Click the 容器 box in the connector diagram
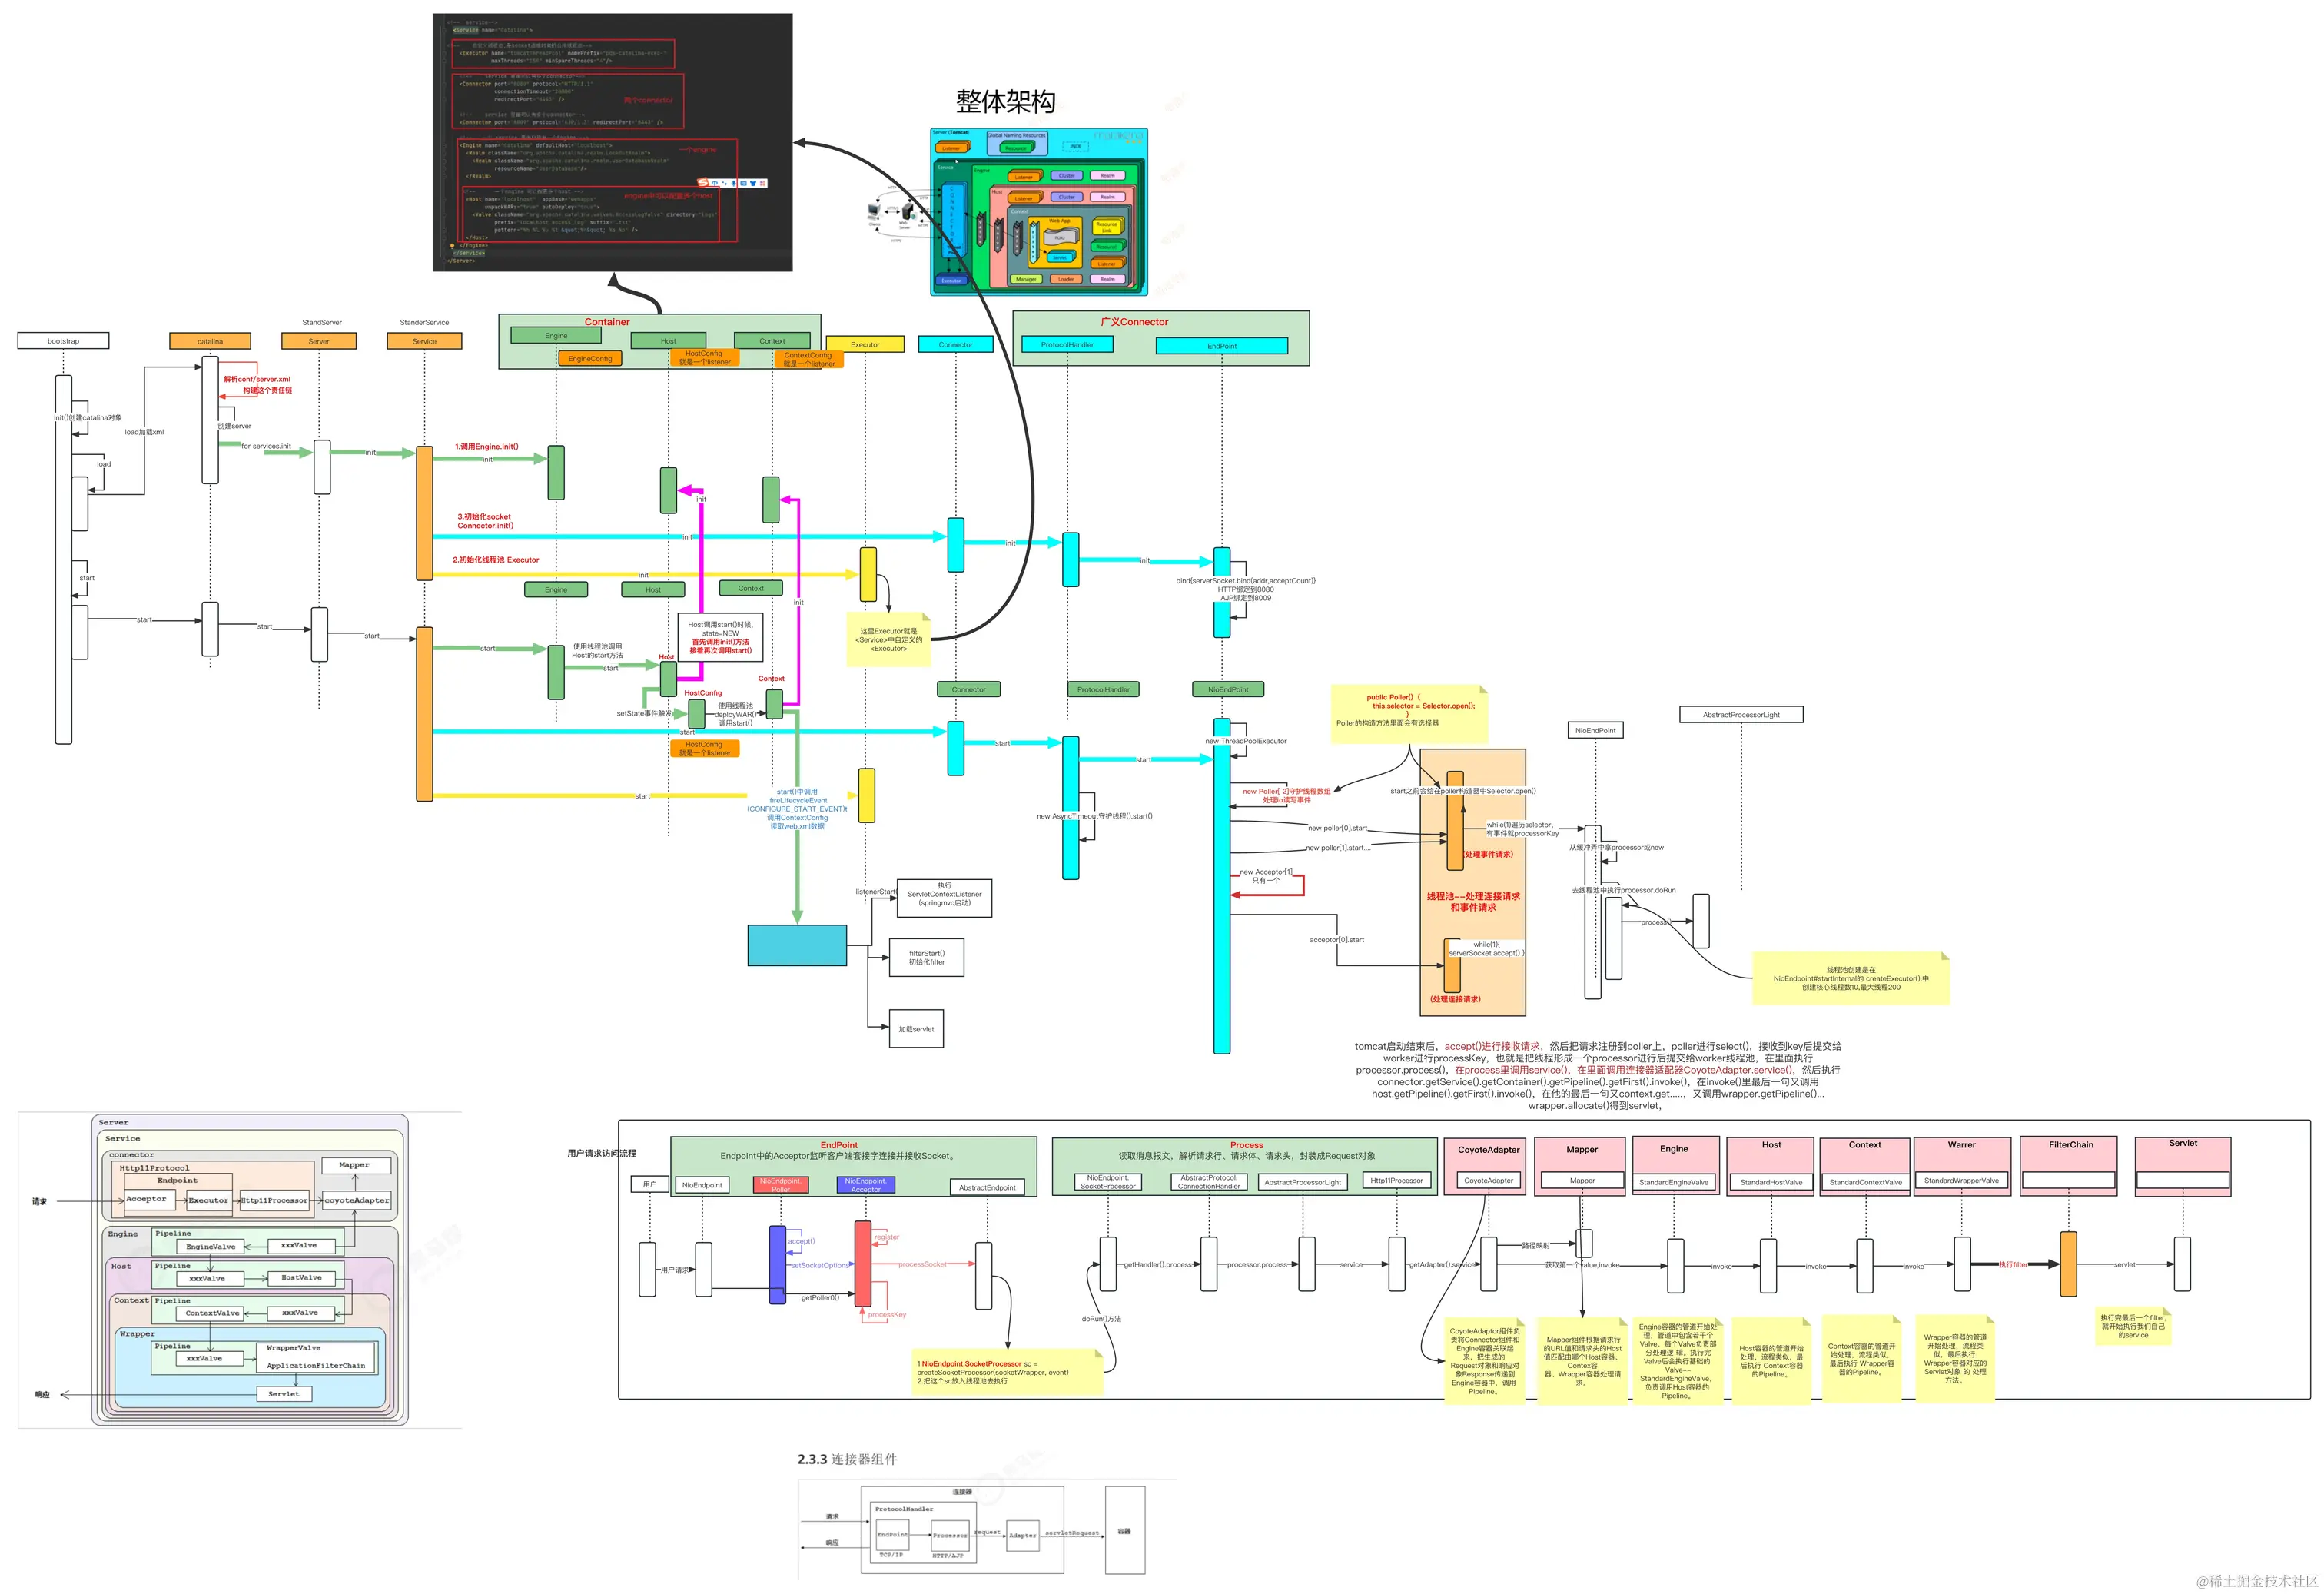2324x1594 pixels. click(1124, 1531)
